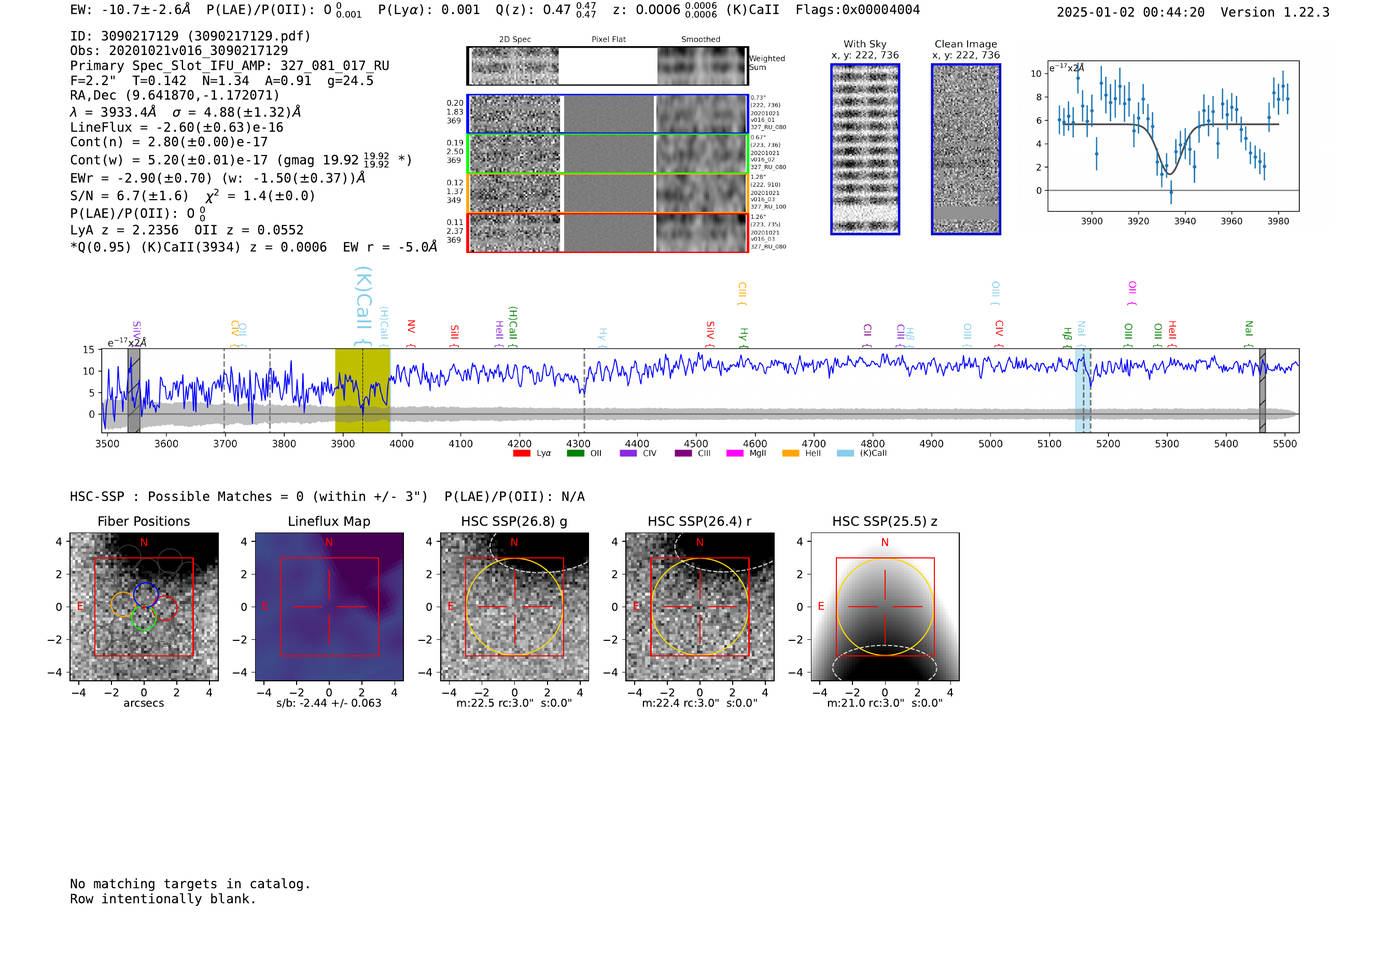Select the Obs: 20201021v016_3090217129 line
The height and width of the screenshot is (953, 1400).
pos(179,51)
